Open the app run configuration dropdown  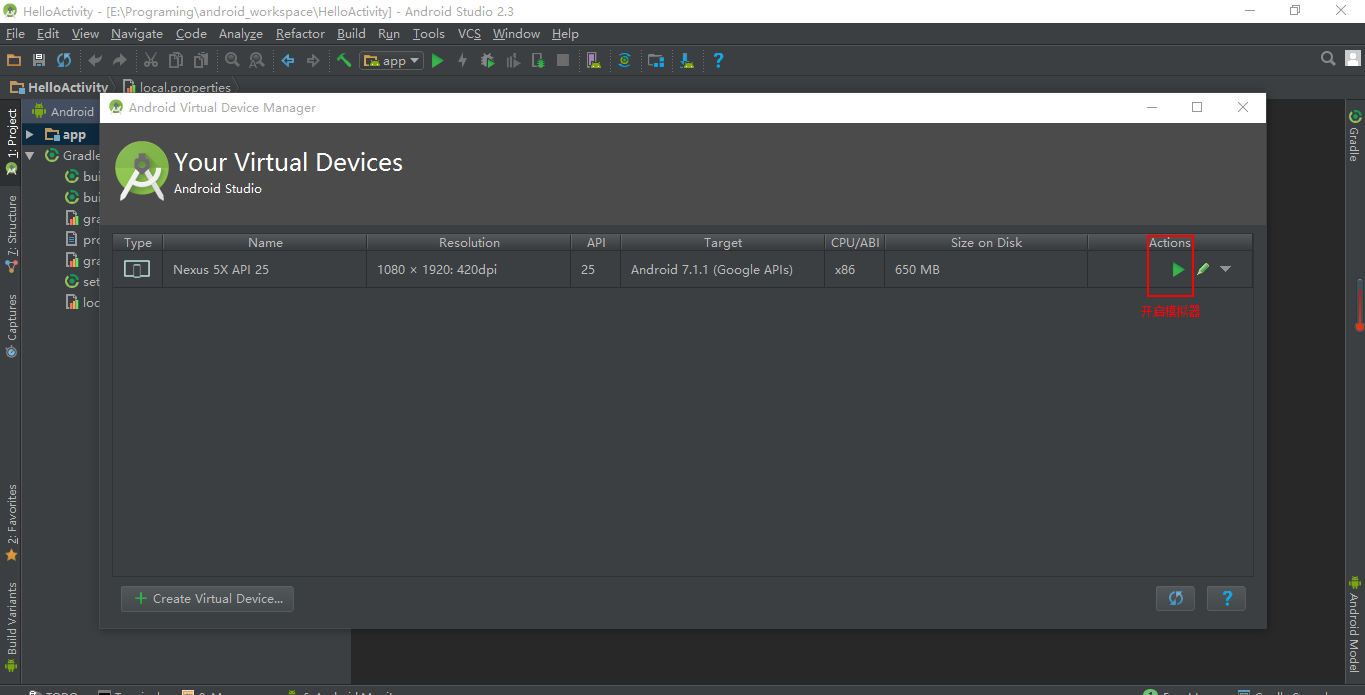(x=391, y=61)
